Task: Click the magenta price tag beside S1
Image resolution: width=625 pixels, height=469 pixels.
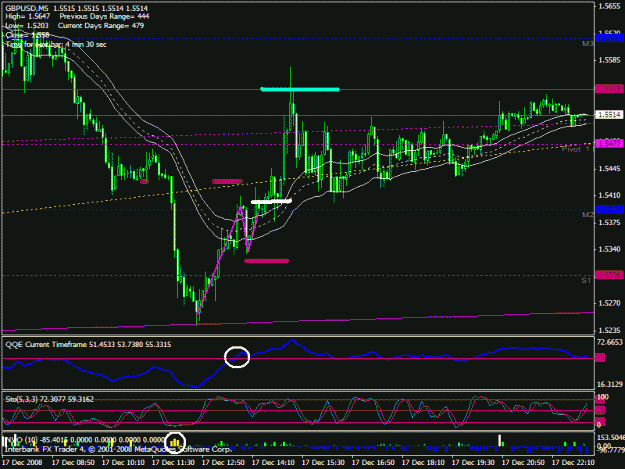Action: click(x=609, y=275)
